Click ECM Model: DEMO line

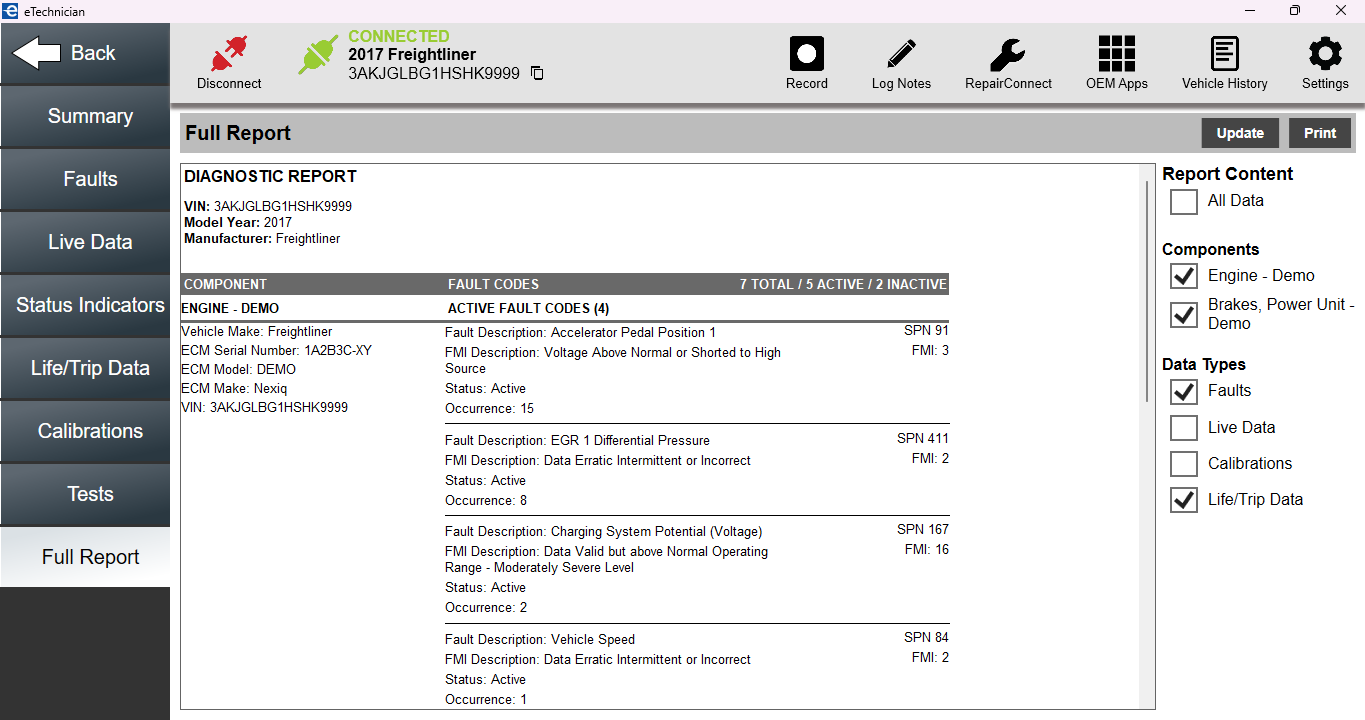coord(238,370)
